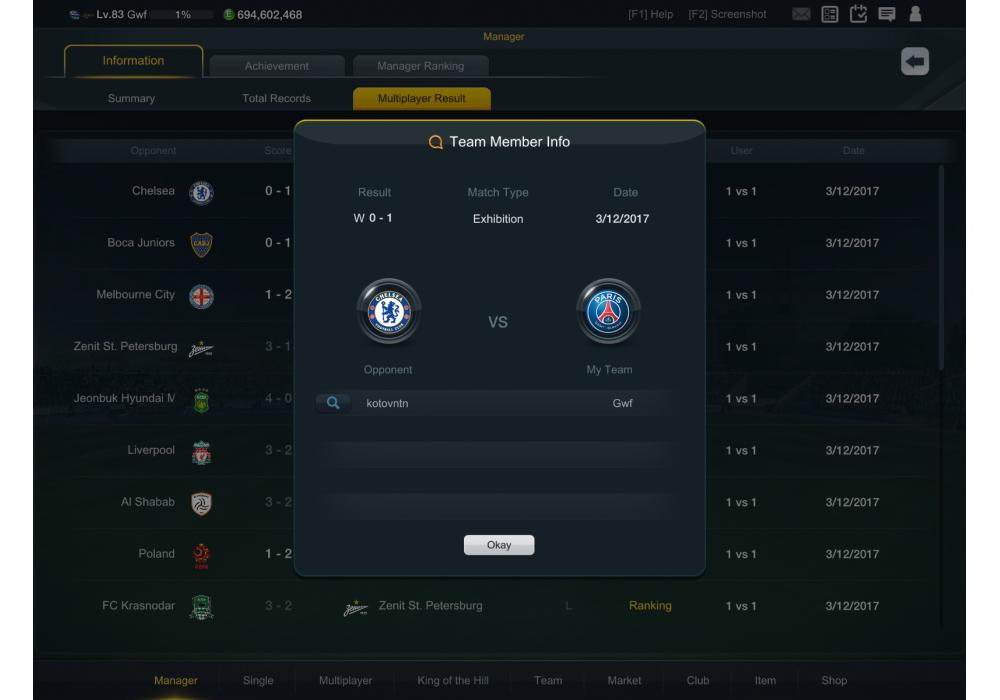
Task: Open the Summary sub-tab
Action: 131,98
